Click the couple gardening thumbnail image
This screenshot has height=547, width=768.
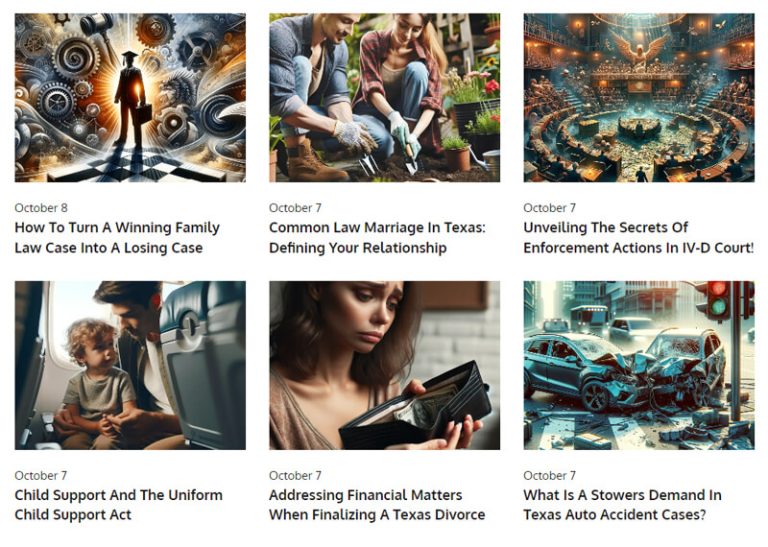384,98
